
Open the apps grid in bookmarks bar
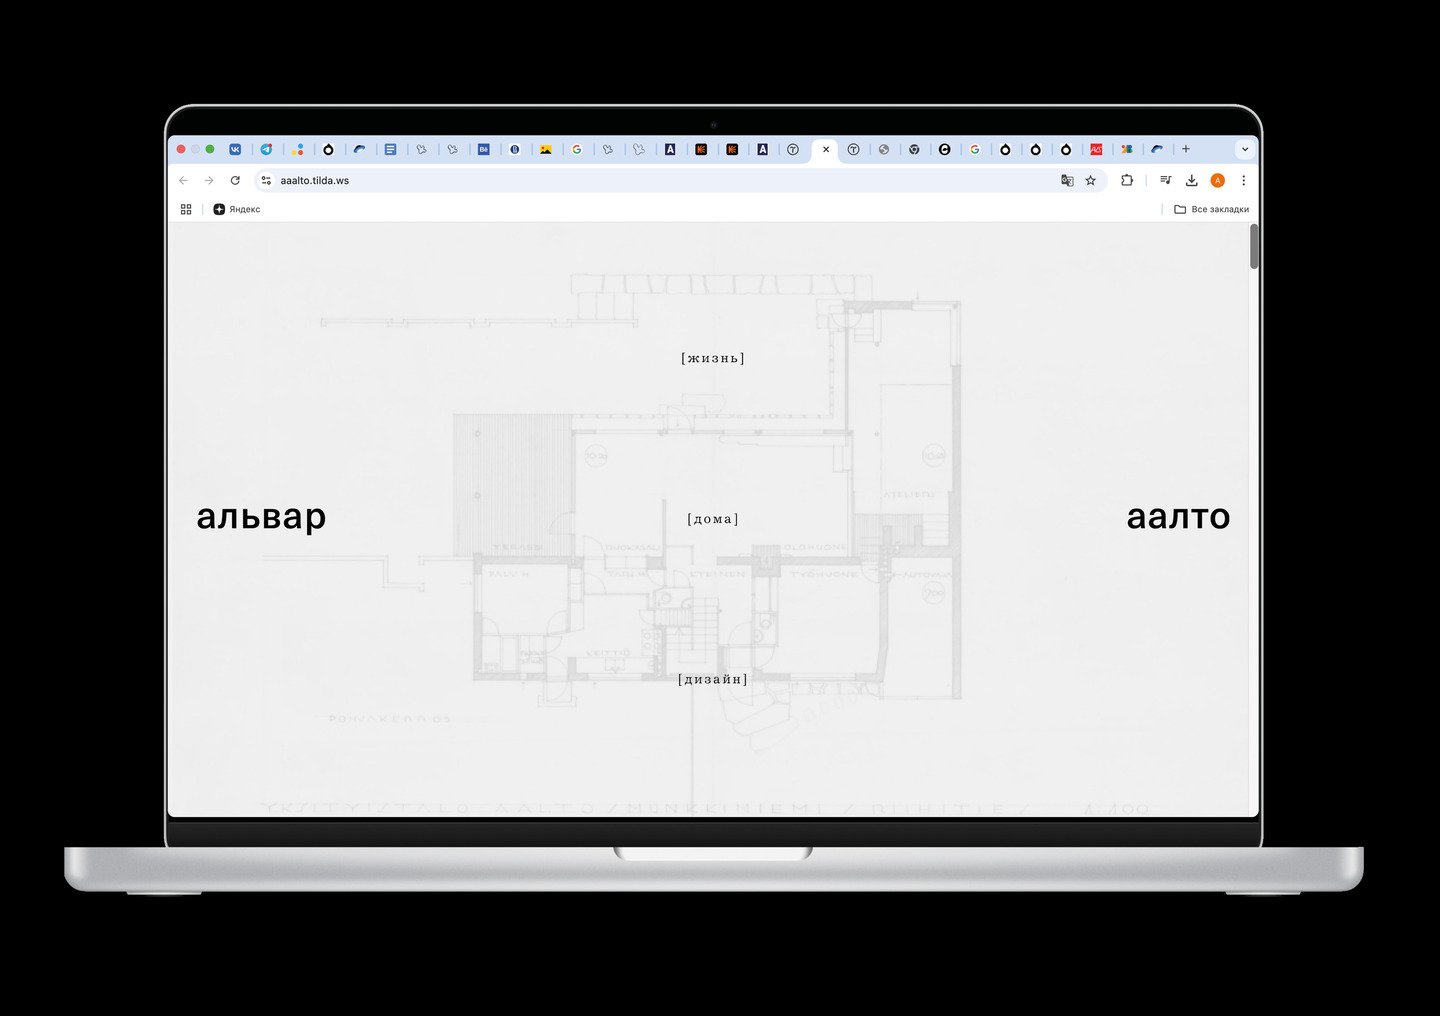pyautogui.click(x=186, y=209)
